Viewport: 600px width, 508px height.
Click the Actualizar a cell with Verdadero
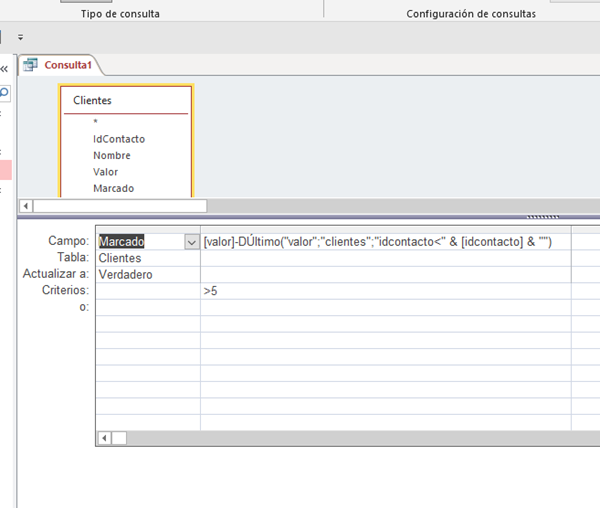tap(147, 274)
